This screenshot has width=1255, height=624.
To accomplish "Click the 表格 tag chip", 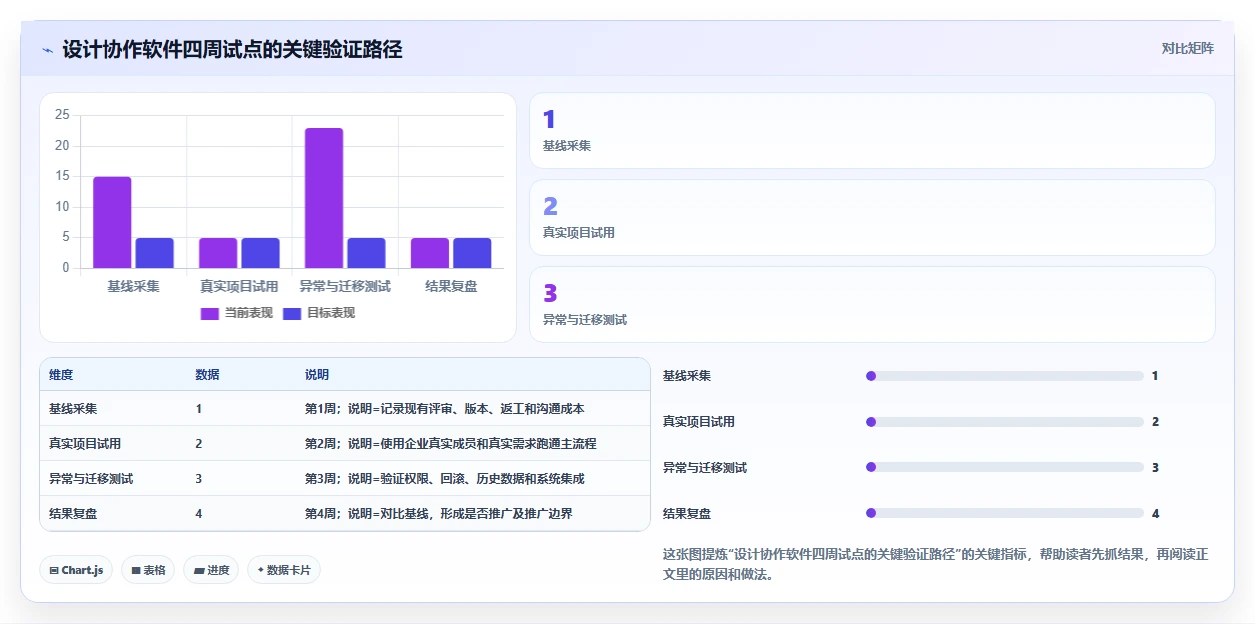I will (148, 570).
